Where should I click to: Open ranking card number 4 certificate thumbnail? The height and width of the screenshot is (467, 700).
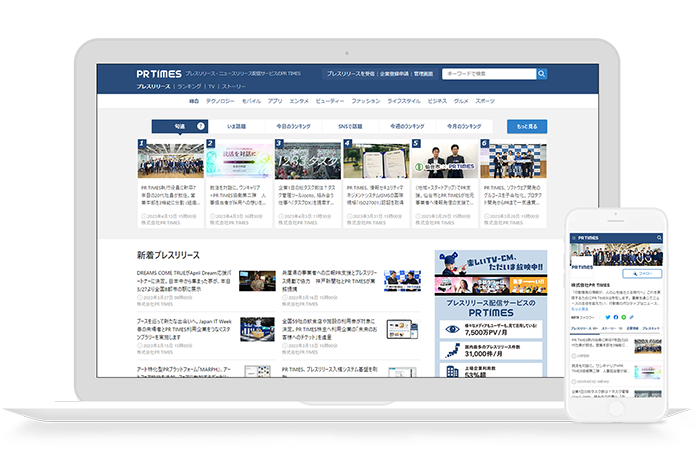(x=376, y=160)
